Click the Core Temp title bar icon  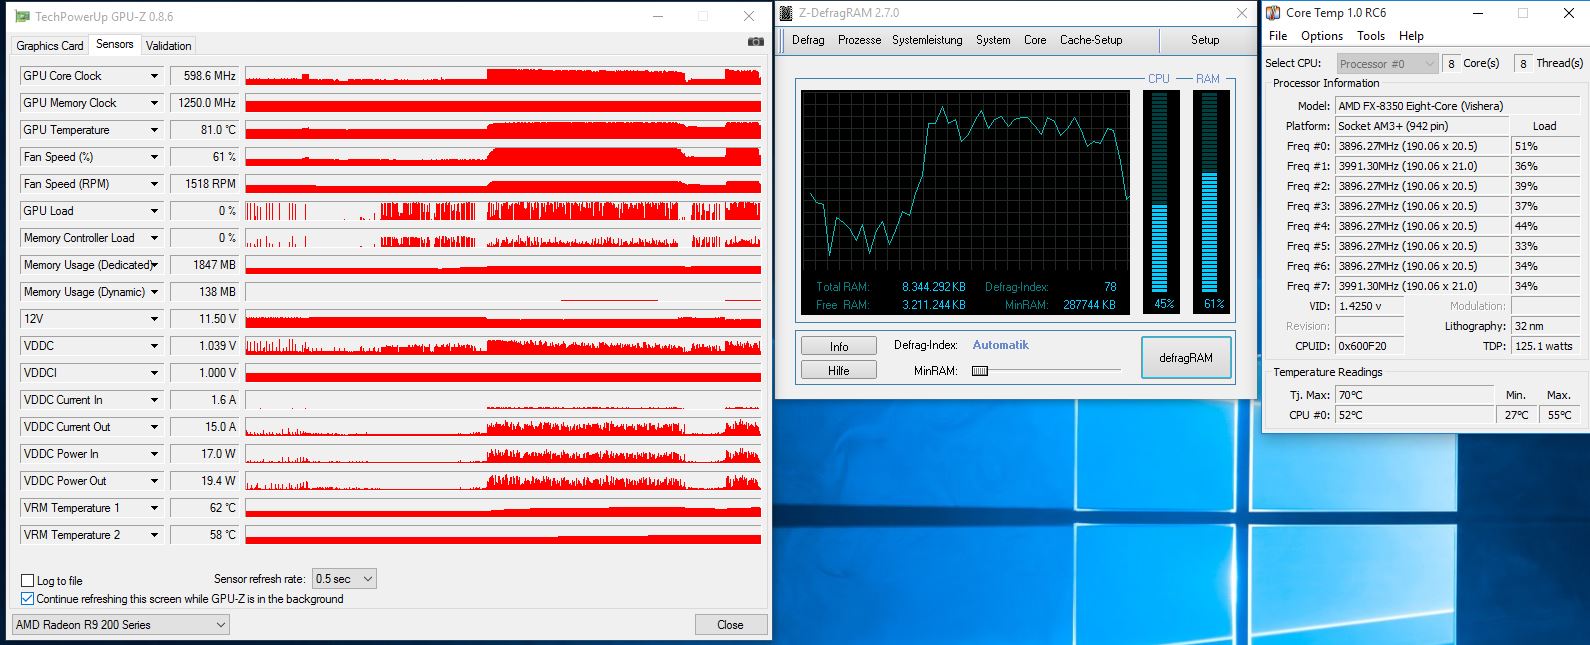[x=1273, y=13]
